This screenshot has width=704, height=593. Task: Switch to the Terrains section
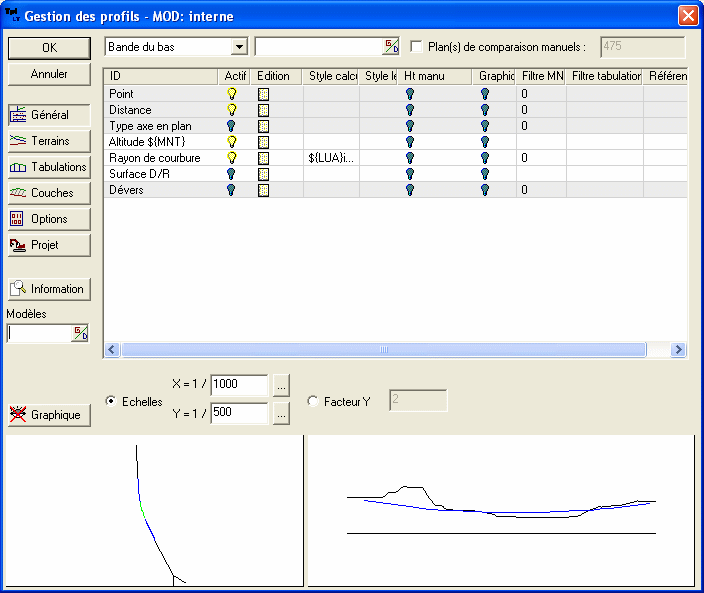tap(49, 141)
